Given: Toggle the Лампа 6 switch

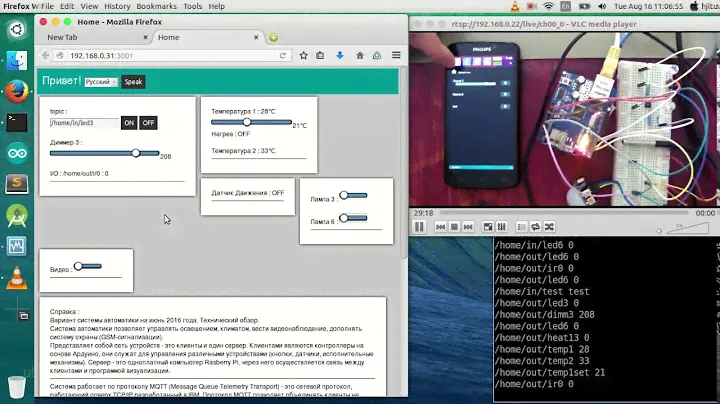Looking at the screenshot, I should [x=353, y=218].
